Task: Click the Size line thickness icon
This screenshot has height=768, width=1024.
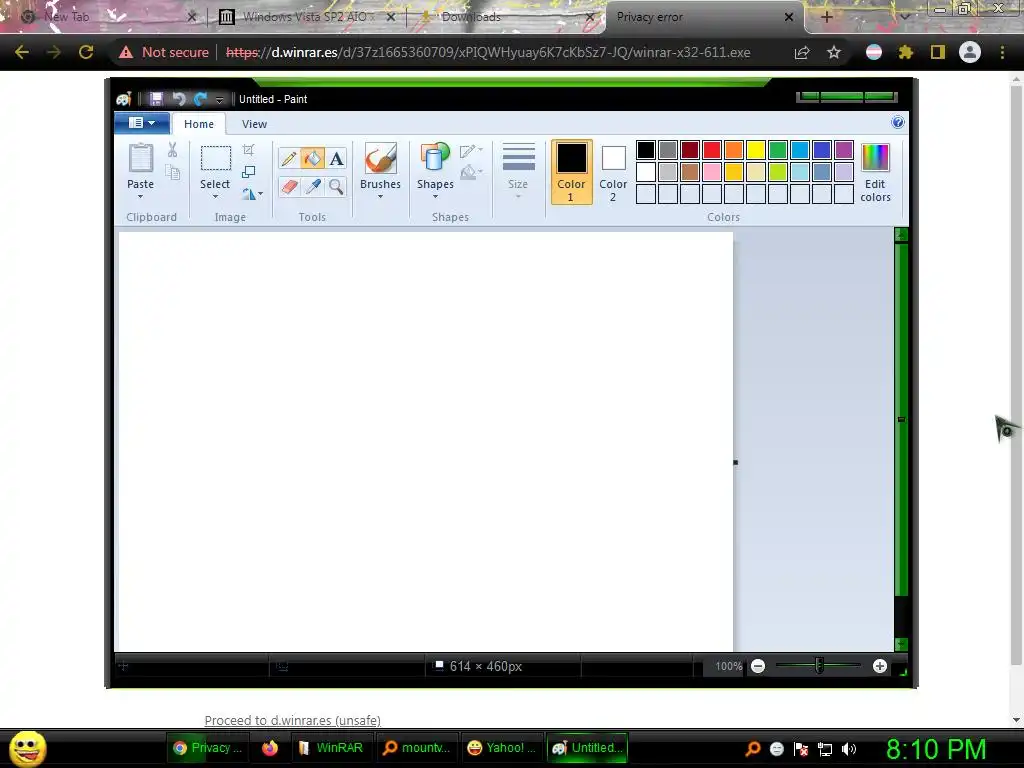Action: [x=519, y=157]
